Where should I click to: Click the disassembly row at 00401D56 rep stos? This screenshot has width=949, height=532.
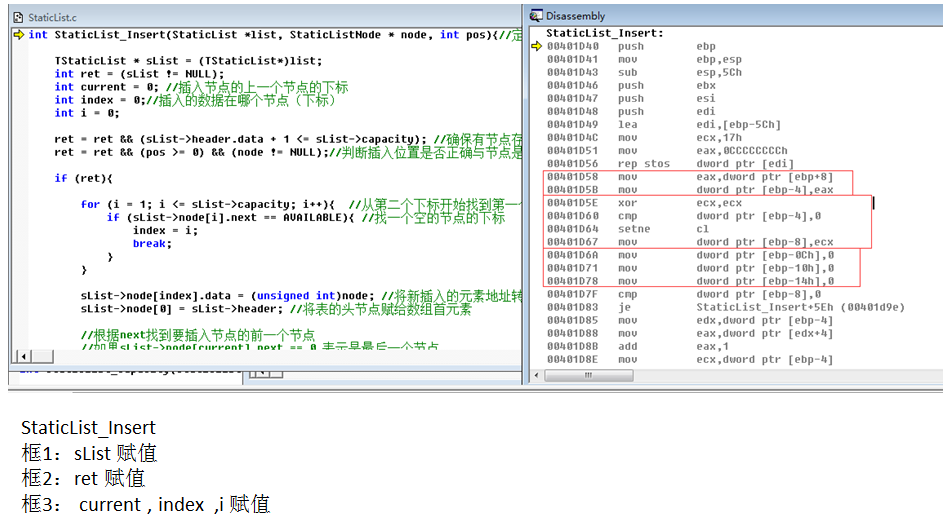click(x=670, y=164)
